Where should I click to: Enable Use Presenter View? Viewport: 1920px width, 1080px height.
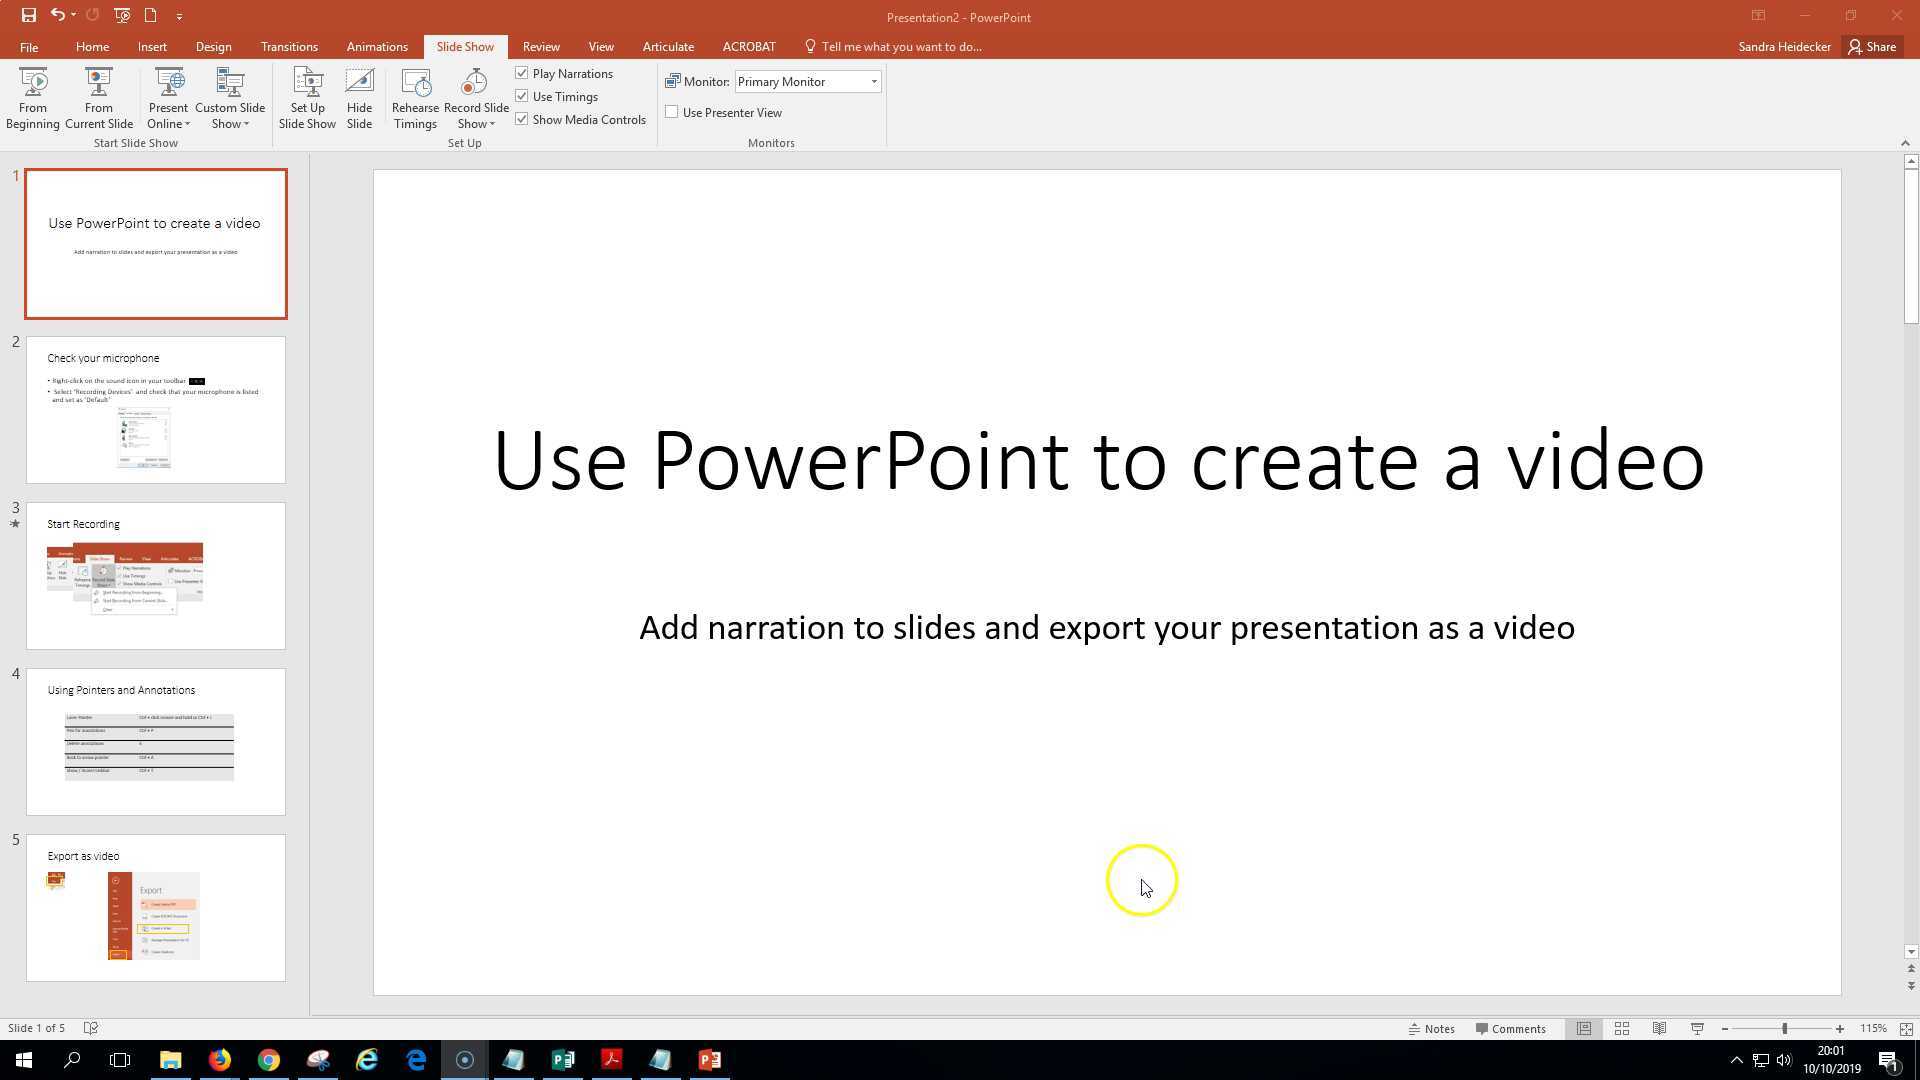pyautogui.click(x=671, y=111)
